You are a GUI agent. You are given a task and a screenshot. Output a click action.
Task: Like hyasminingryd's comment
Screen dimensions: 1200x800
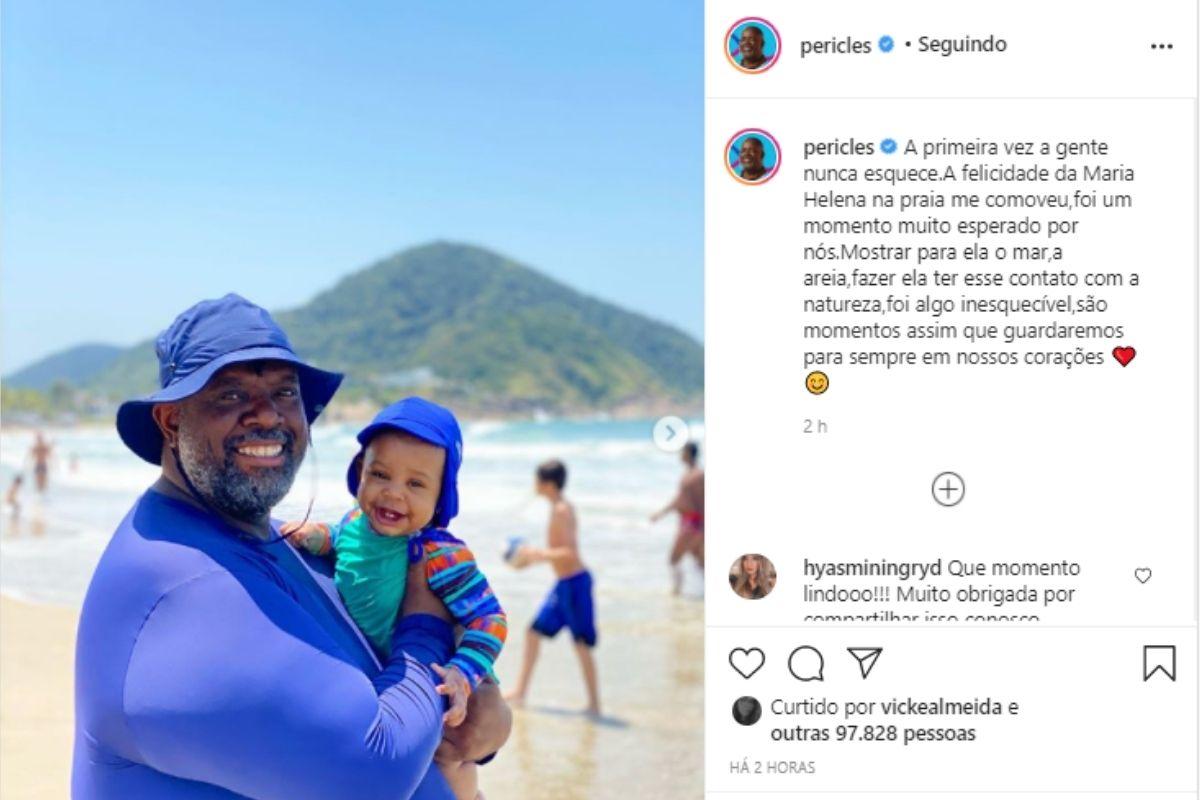point(1143,575)
